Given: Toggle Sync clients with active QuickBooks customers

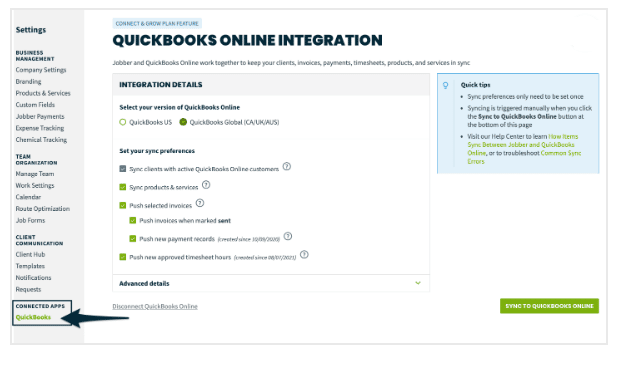Looking at the screenshot, I should [123, 169].
